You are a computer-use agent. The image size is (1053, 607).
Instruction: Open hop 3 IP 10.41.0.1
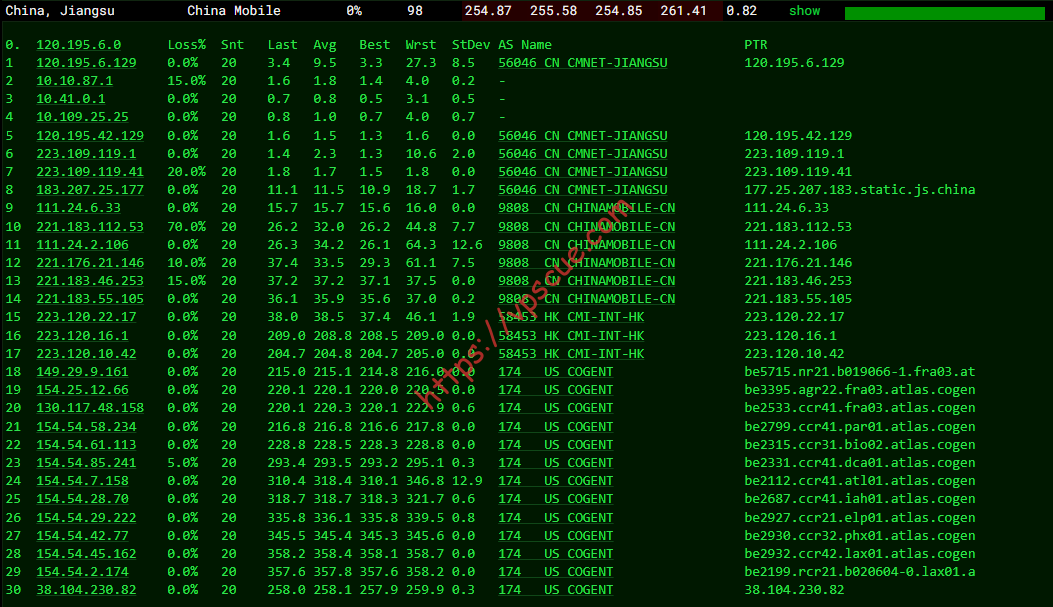pos(71,99)
